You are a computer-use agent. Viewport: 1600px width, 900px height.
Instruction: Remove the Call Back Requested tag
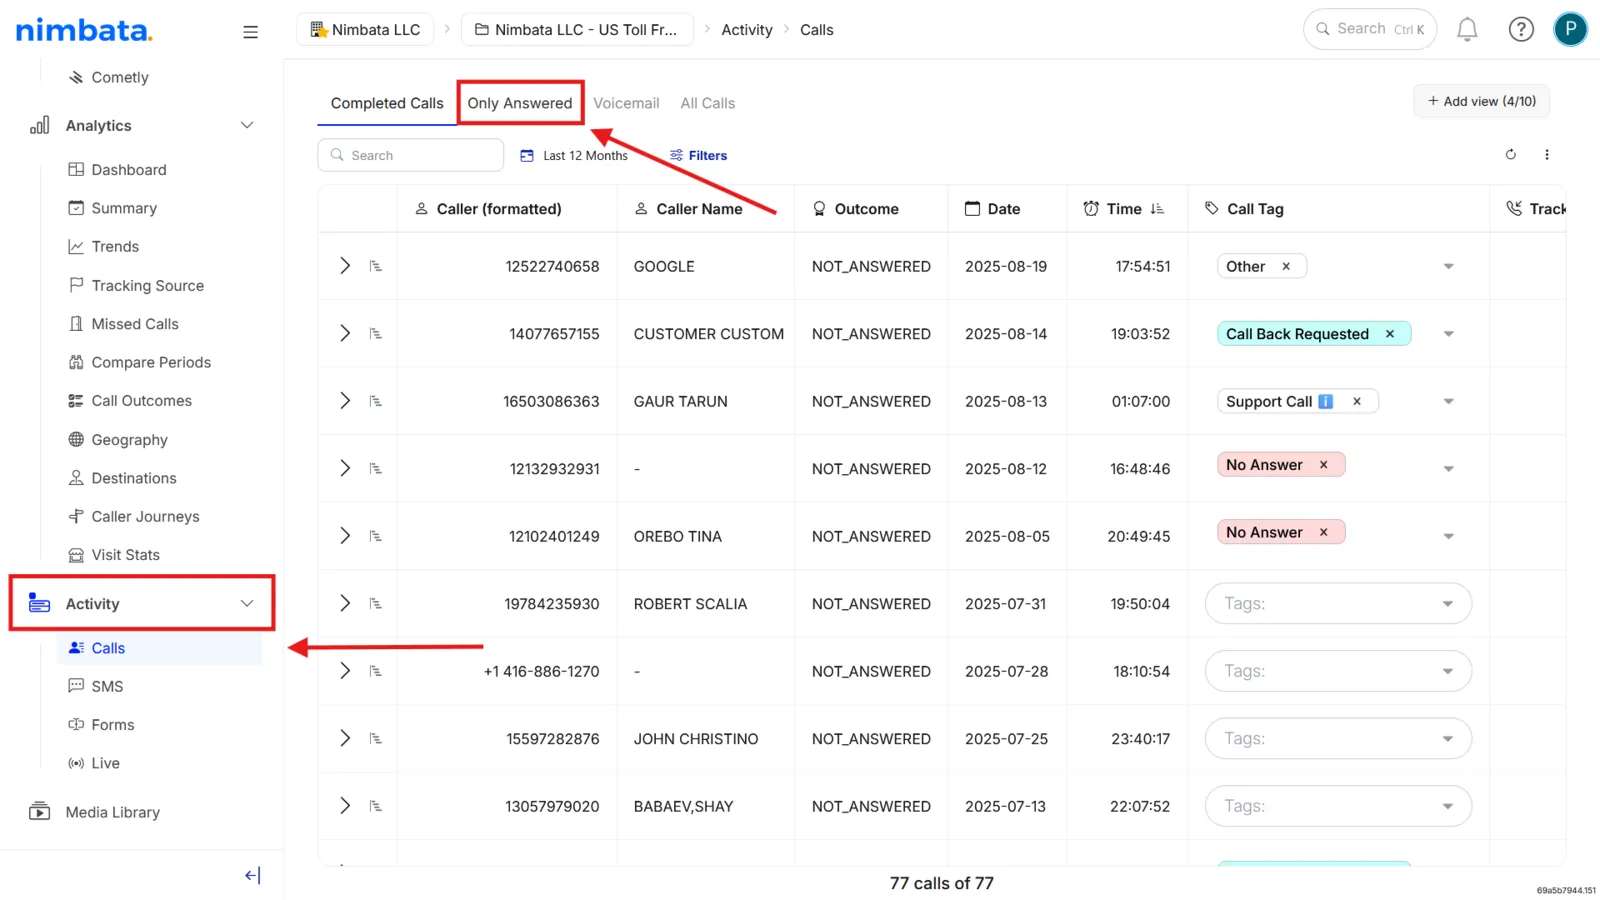pyautogui.click(x=1390, y=334)
